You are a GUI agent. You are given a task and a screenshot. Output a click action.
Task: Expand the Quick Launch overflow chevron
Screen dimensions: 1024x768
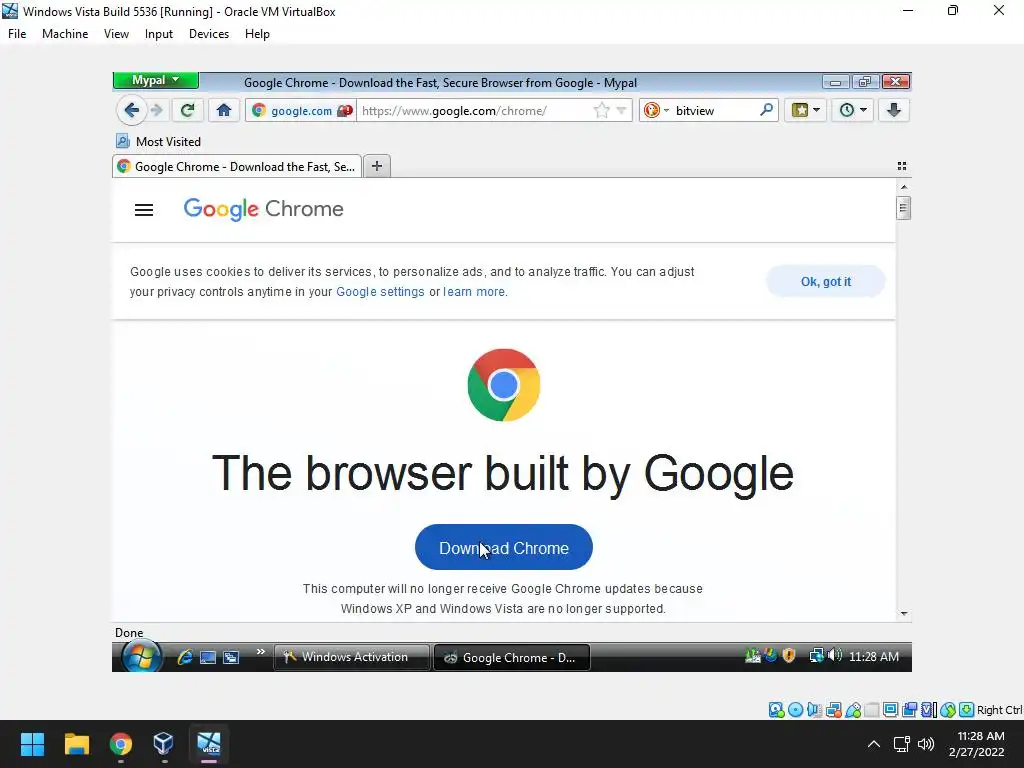pyautogui.click(x=261, y=652)
